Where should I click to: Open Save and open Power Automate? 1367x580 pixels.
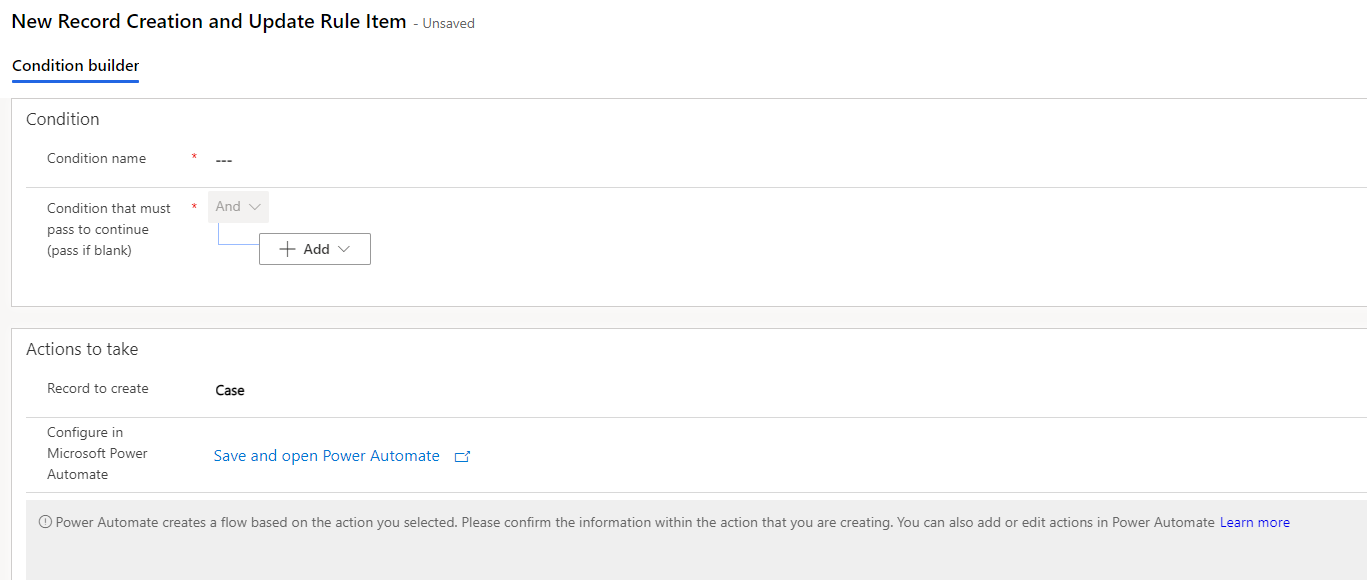pos(326,455)
